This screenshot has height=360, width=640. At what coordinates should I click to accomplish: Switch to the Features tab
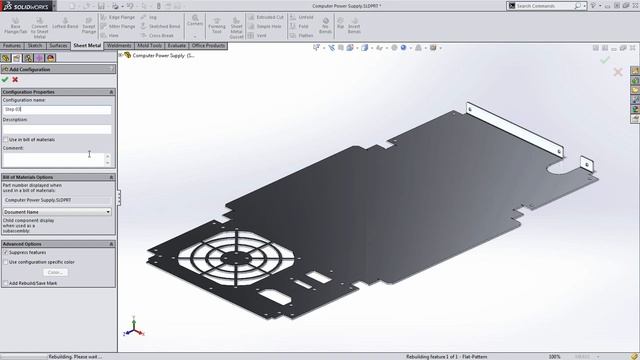[12, 46]
